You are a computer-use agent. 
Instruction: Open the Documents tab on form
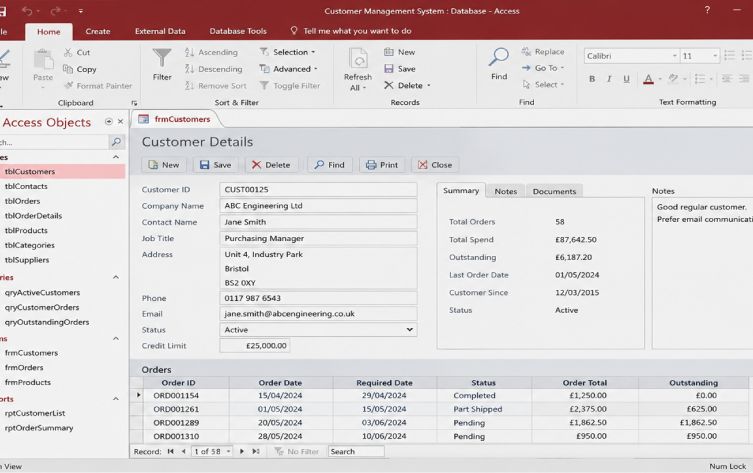(554, 191)
